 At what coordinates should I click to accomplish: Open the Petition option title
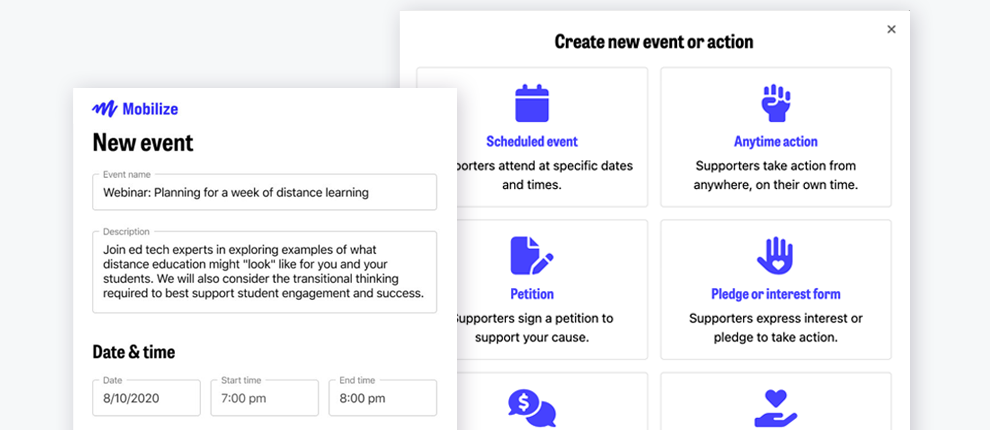(x=531, y=294)
